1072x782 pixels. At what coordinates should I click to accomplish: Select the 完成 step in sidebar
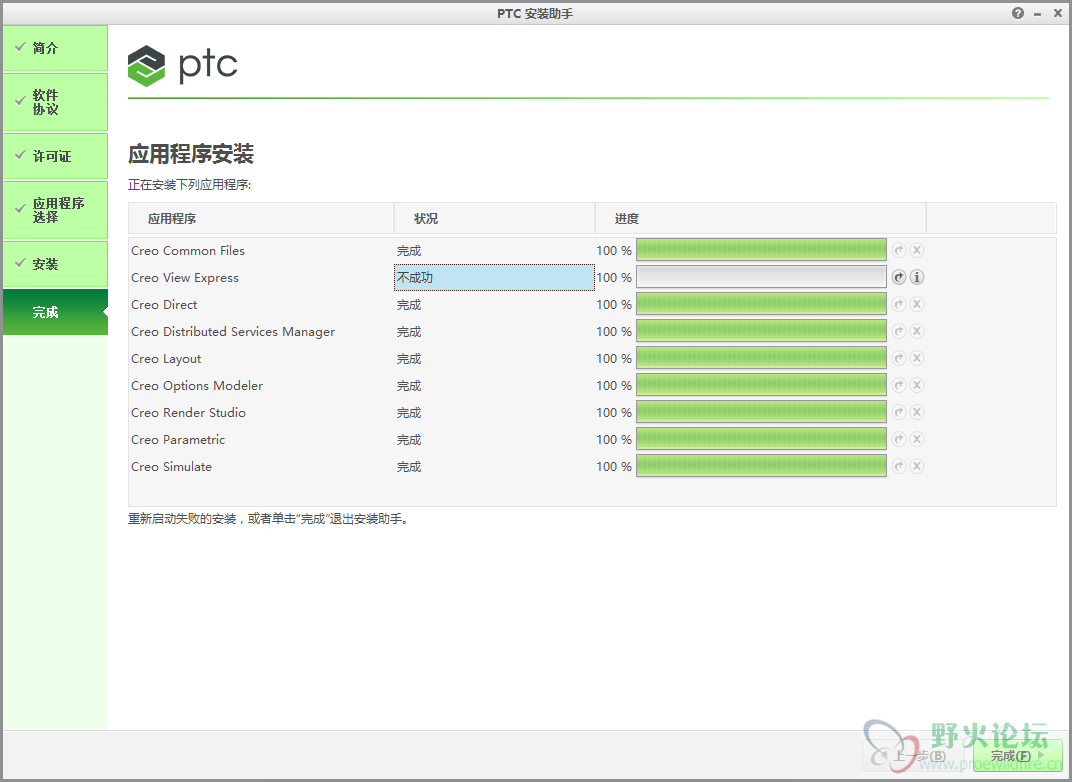pos(55,312)
